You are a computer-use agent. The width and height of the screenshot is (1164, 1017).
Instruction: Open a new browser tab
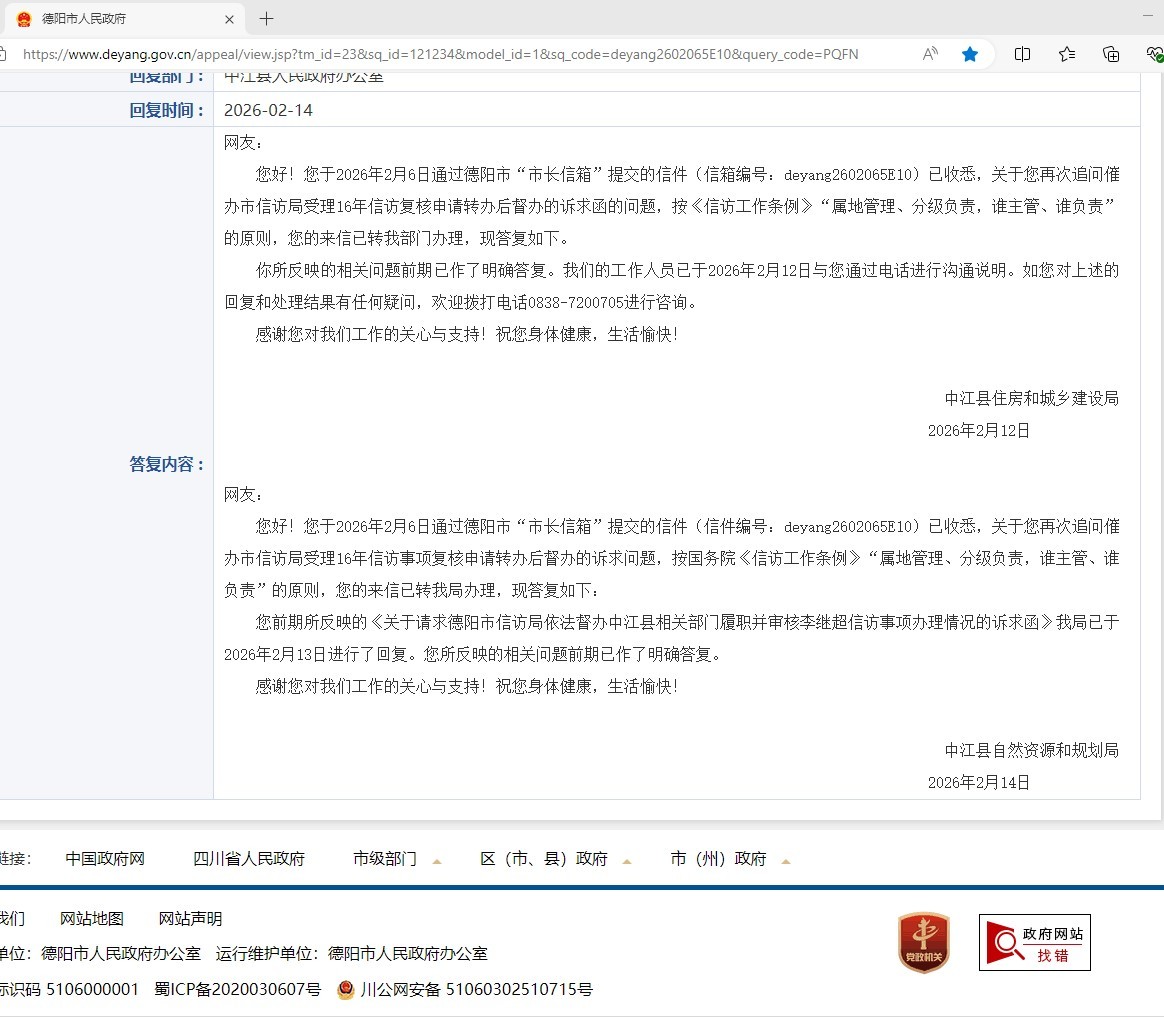[266, 19]
